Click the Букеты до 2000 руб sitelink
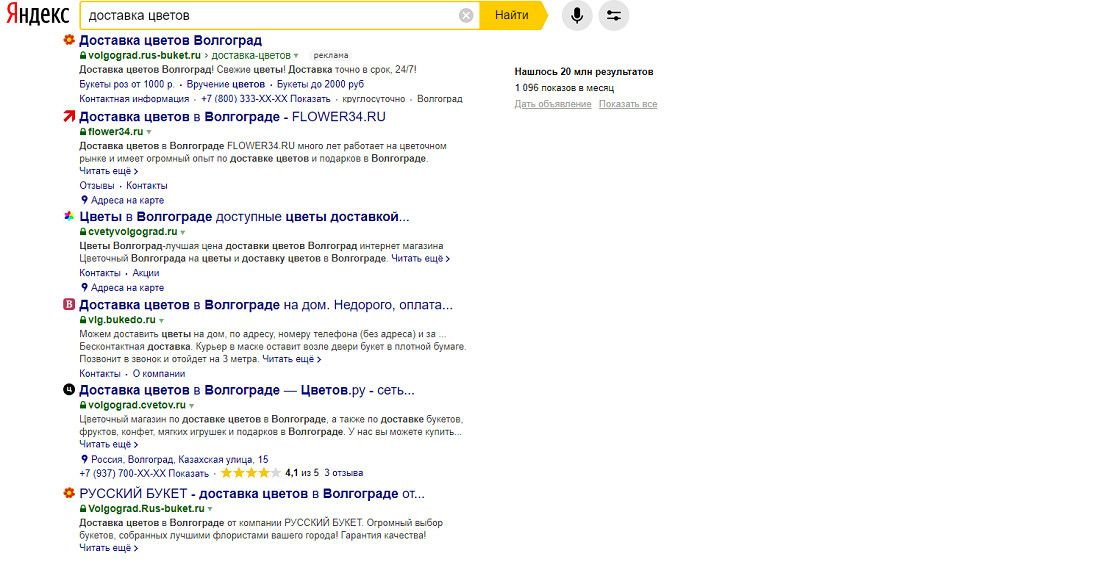This screenshot has height=562, width=1100. tap(321, 84)
